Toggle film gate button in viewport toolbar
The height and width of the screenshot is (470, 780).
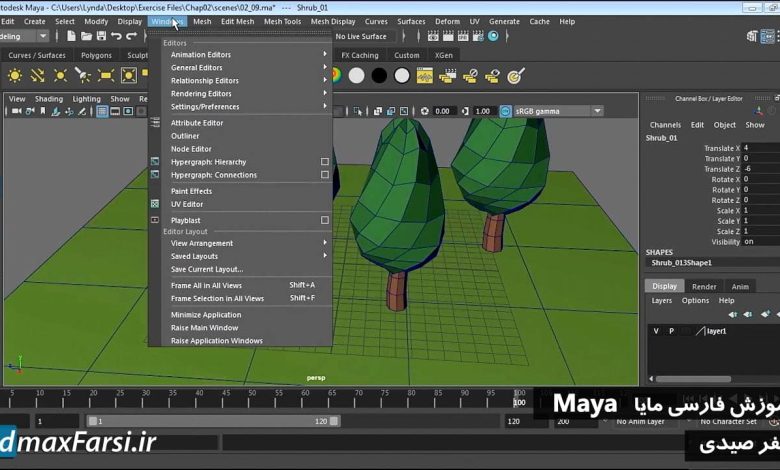pyautogui.click(x=115, y=111)
